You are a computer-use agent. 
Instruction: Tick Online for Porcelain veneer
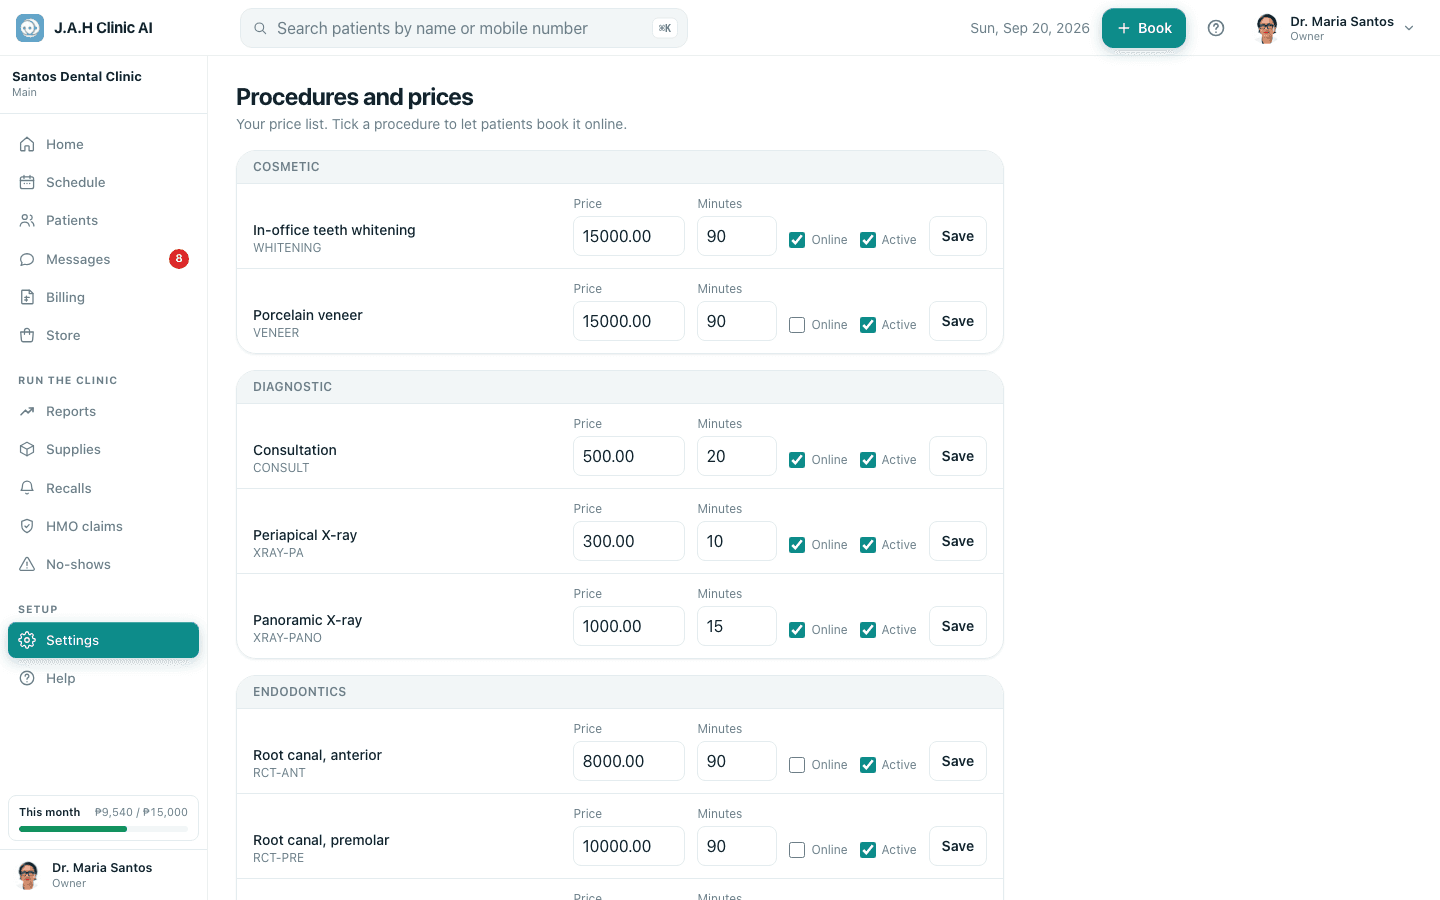tap(797, 325)
